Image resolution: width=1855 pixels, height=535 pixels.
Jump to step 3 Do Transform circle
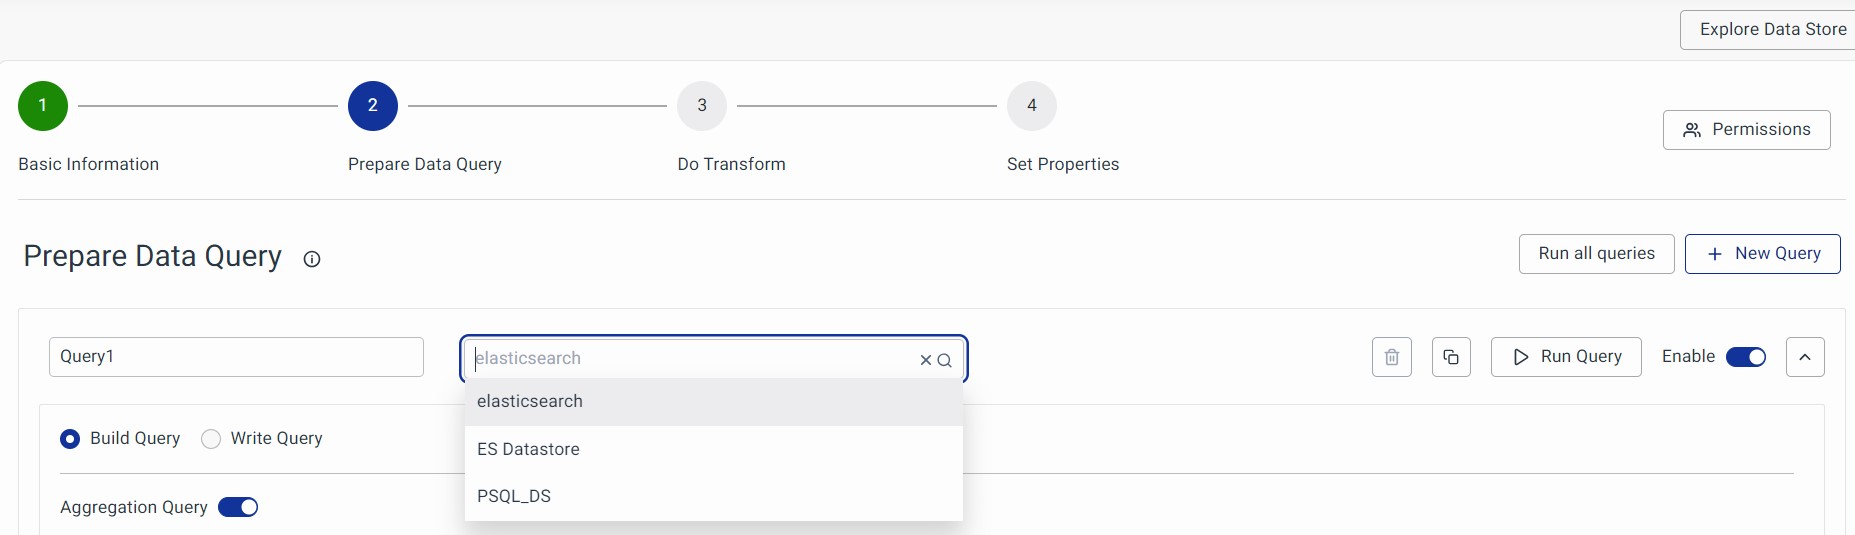pos(702,106)
